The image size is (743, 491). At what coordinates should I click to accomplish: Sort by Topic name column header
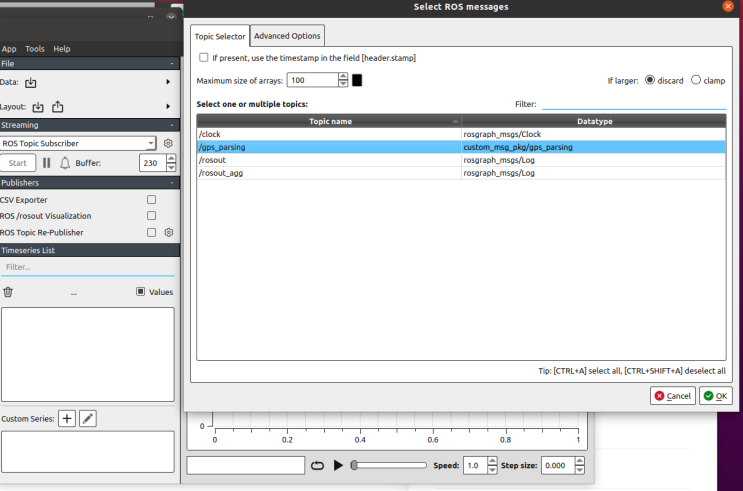330,121
